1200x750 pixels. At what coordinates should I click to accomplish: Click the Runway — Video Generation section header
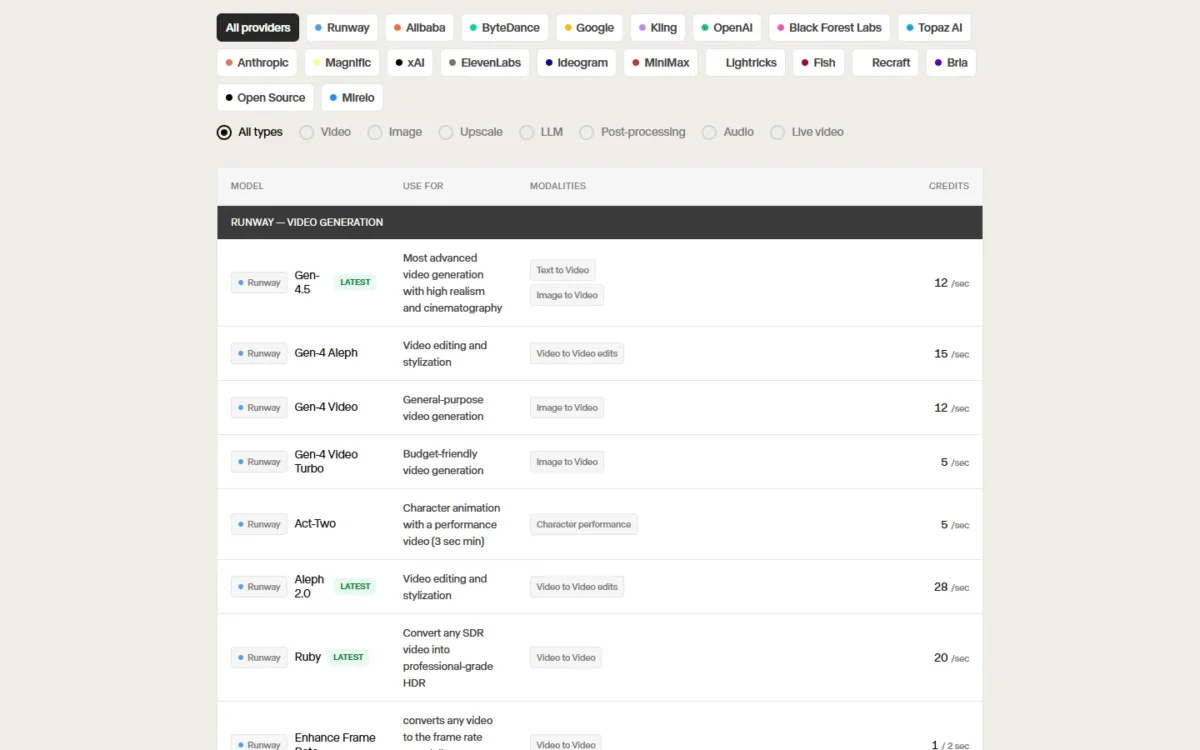coord(600,222)
